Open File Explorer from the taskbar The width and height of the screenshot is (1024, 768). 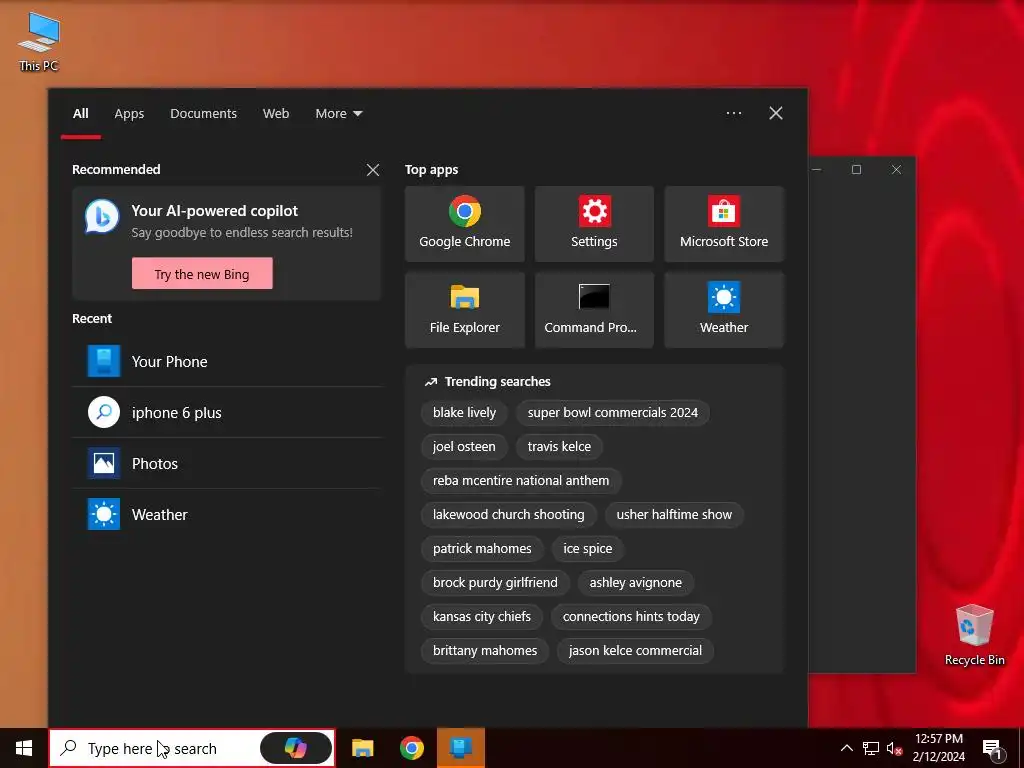[362, 748]
